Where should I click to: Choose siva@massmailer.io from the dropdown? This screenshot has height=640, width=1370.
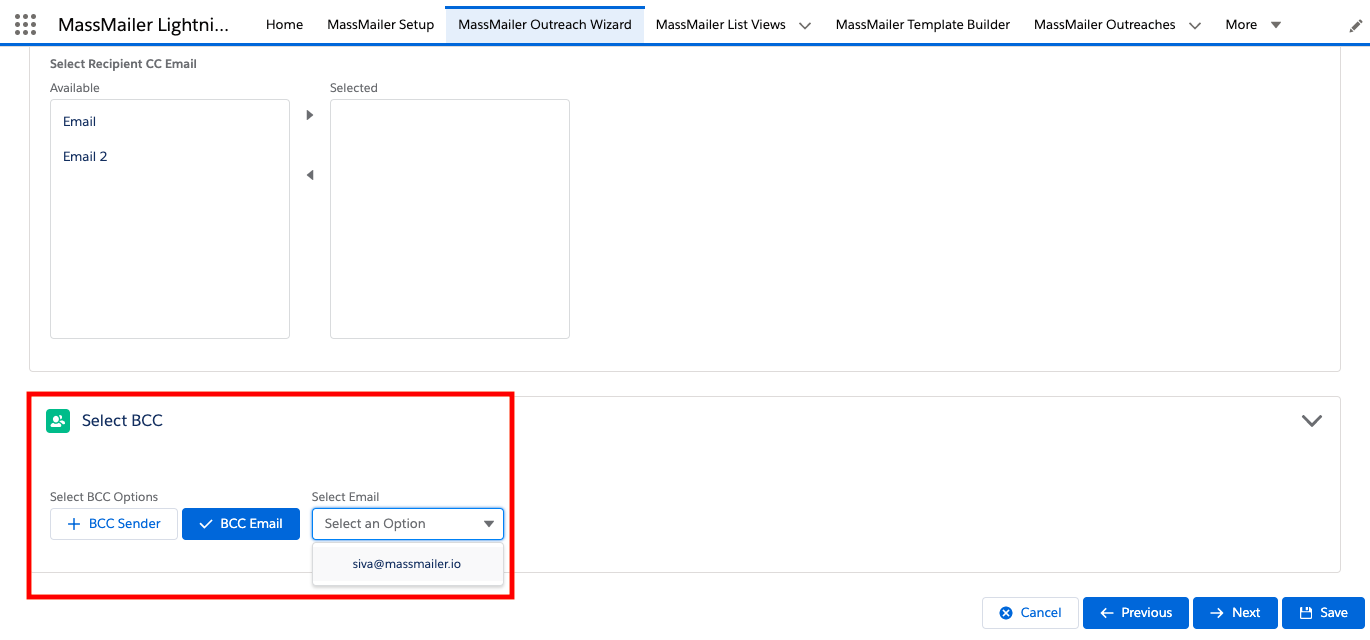(x=408, y=564)
